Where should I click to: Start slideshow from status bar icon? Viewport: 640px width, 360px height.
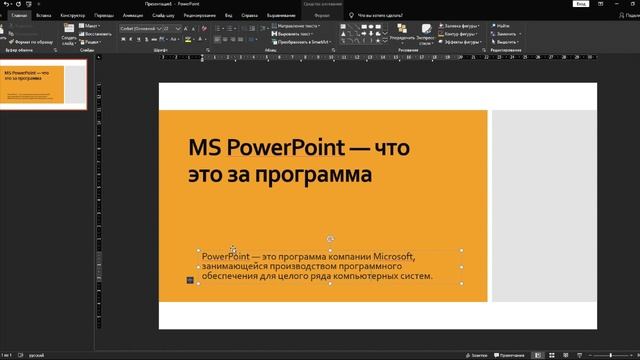(x=580, y=356)
